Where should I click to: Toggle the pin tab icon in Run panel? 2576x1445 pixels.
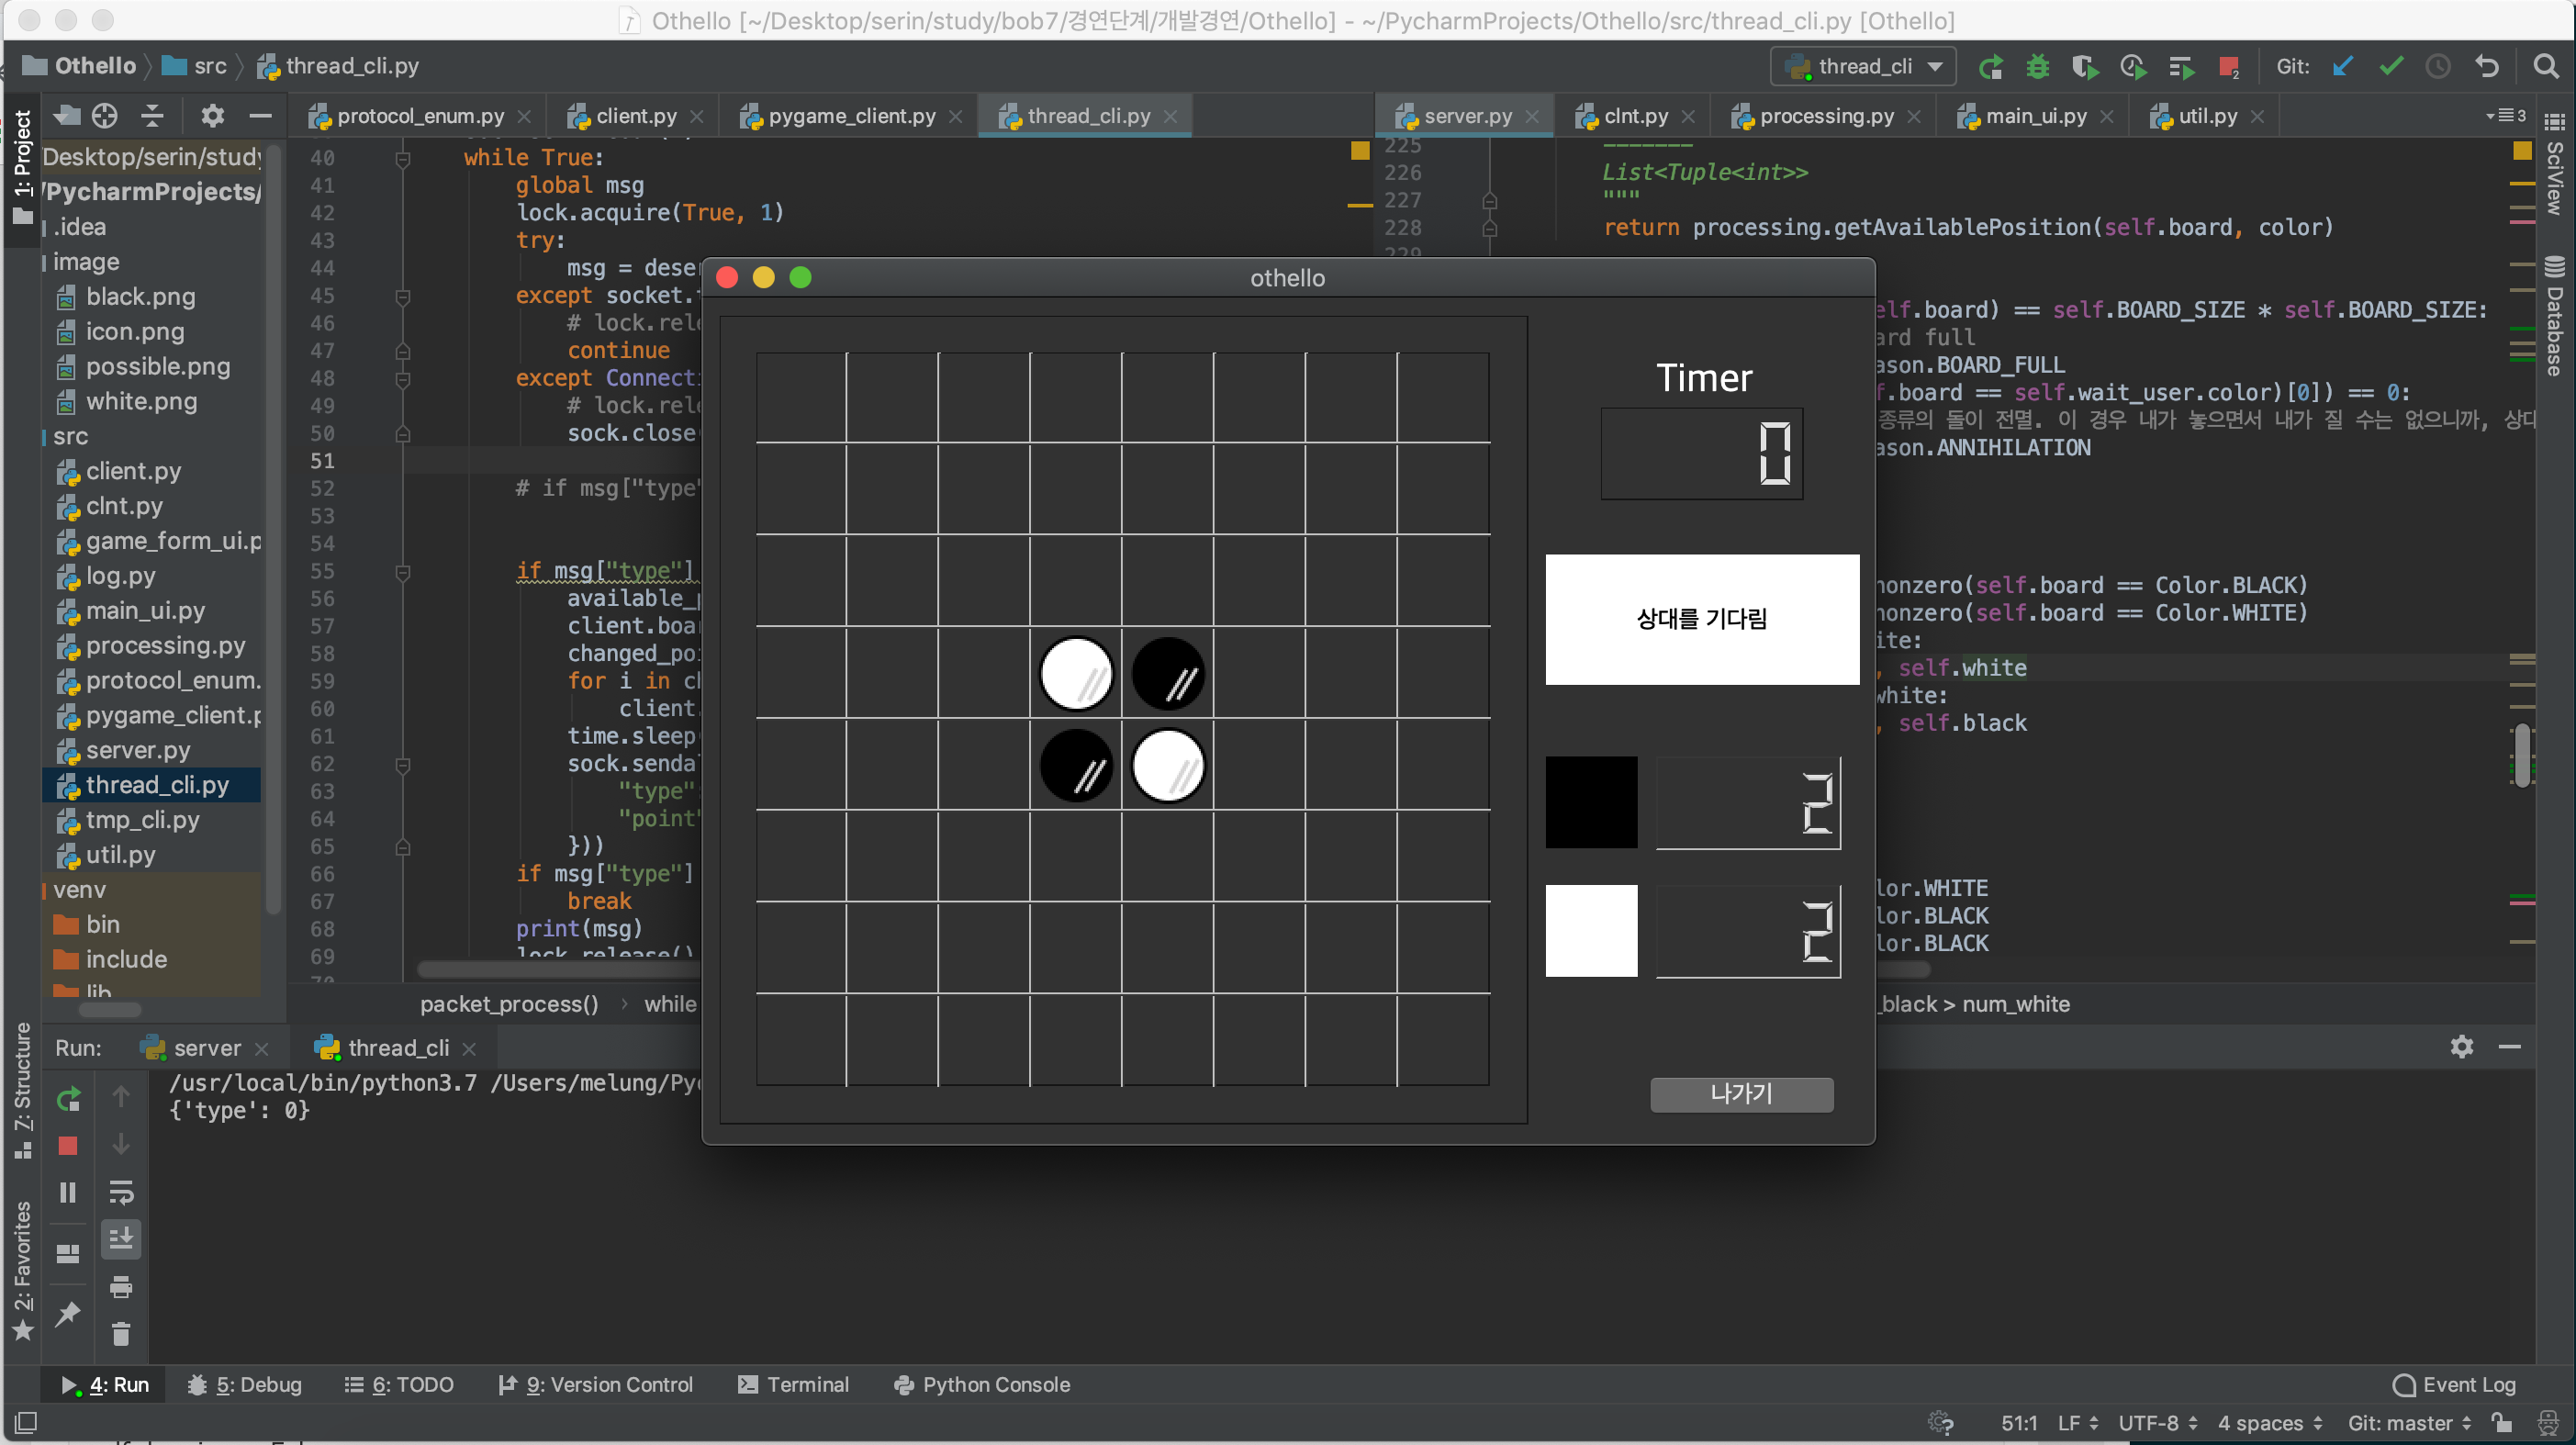(68, 1313)
